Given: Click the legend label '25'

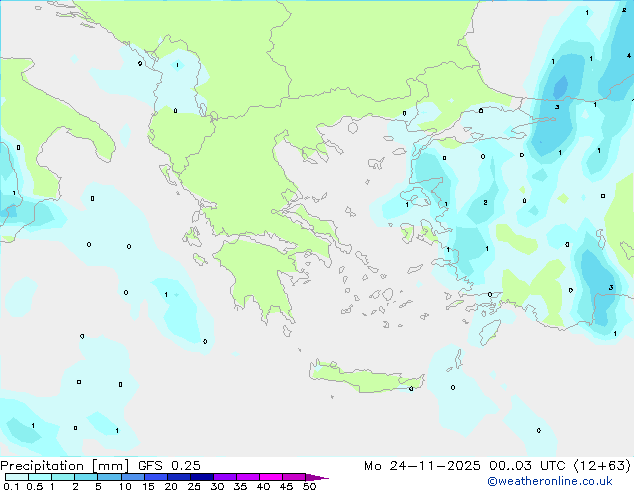Looking at the screenshot, I should click(194, 486).
